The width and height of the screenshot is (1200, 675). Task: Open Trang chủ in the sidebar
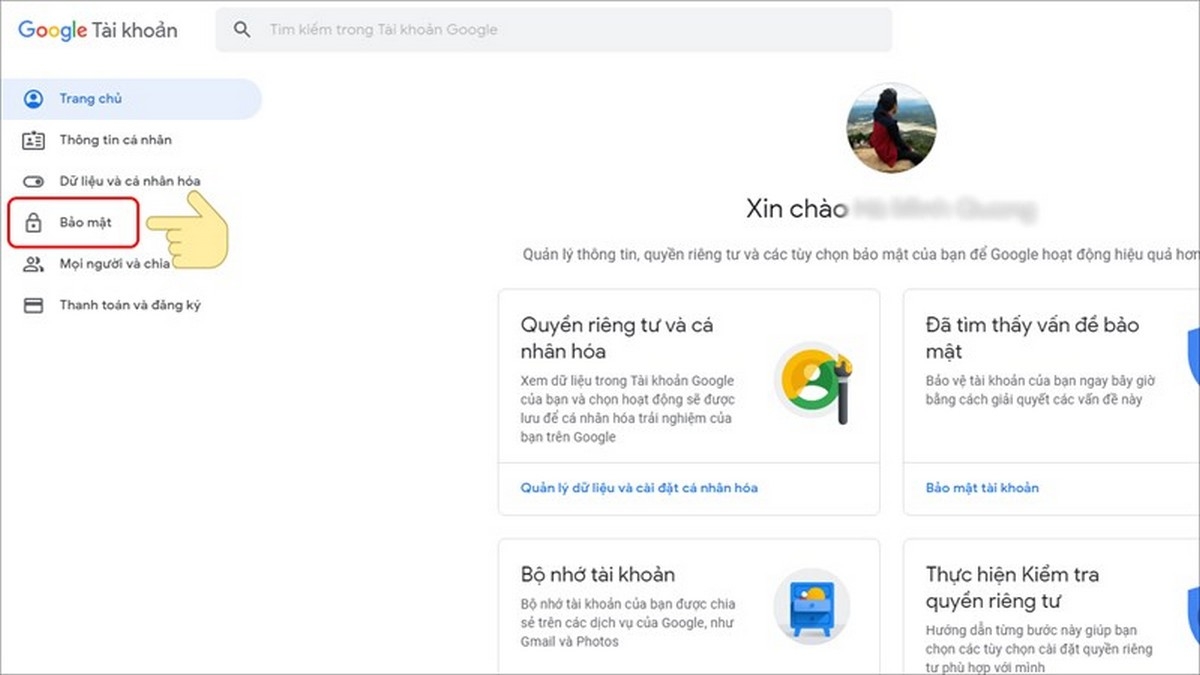click(x=131, y=99)
